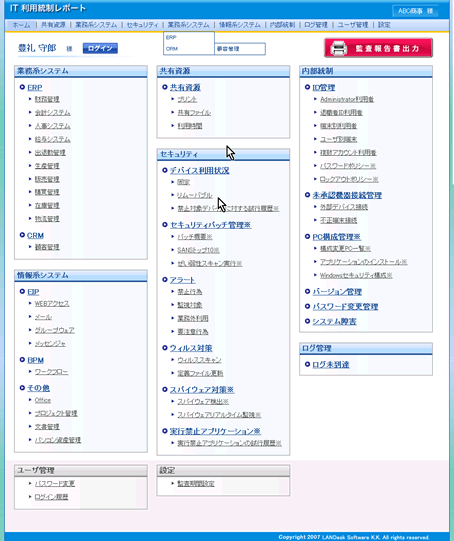Open the 生産管理 link
The width and height of the screenshot is (454, 541).
pyautogui.click(x=47, y=166)
